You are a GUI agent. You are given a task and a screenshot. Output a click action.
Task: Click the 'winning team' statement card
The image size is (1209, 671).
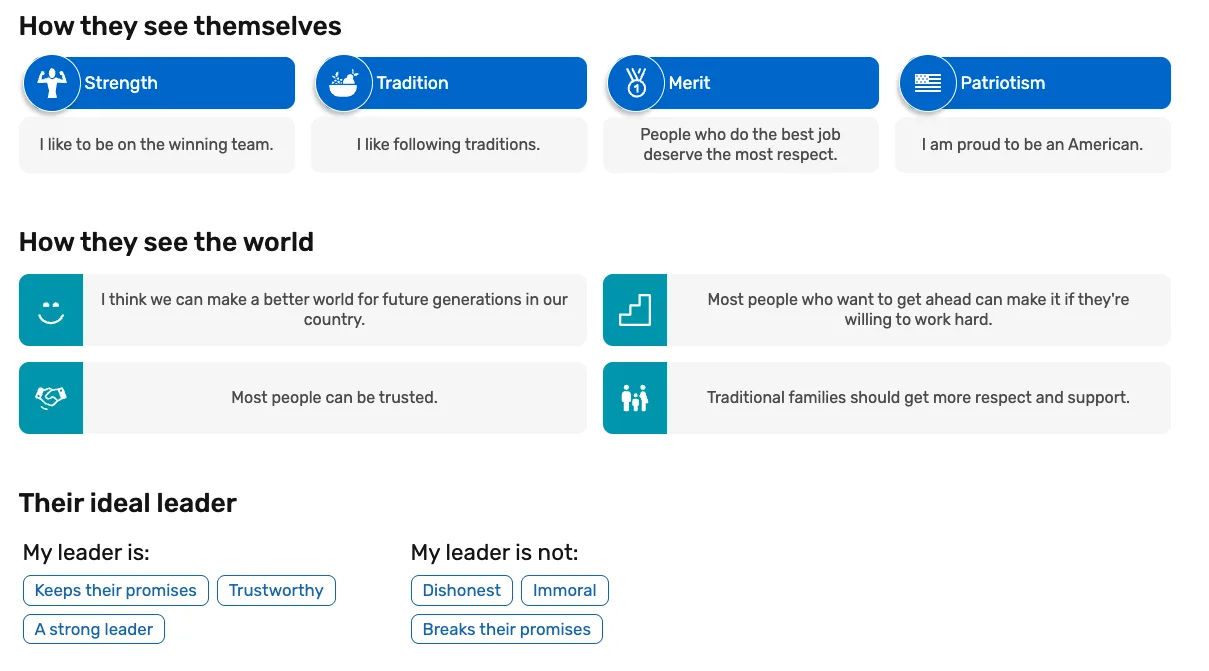156,145
